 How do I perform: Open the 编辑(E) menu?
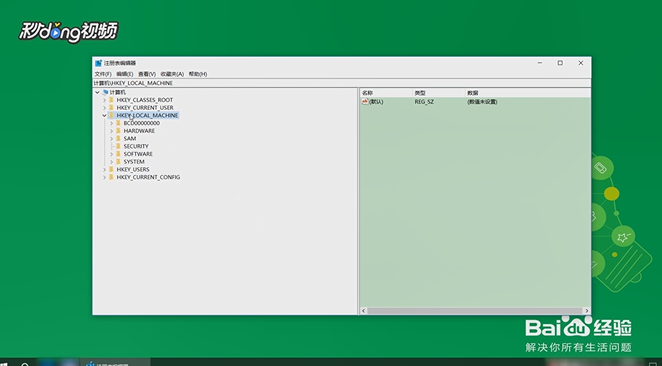point(125,74)
